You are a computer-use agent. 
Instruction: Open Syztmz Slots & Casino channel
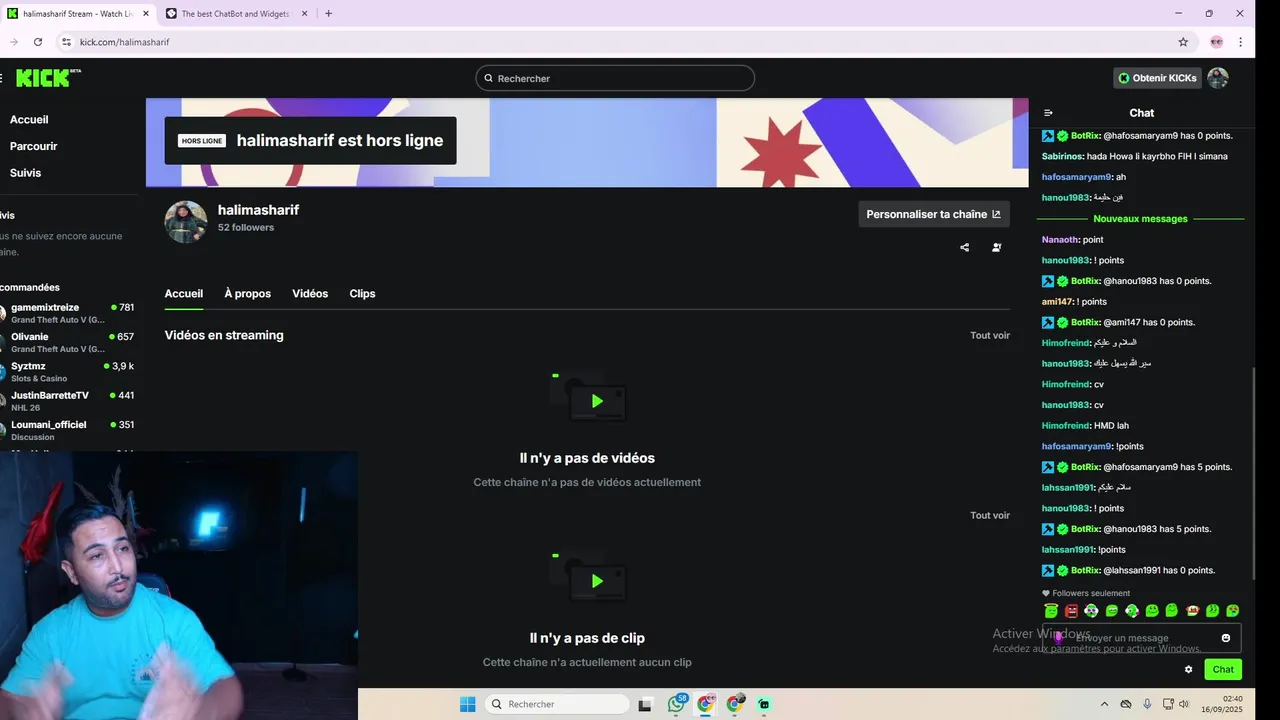(x=68, y=372)
